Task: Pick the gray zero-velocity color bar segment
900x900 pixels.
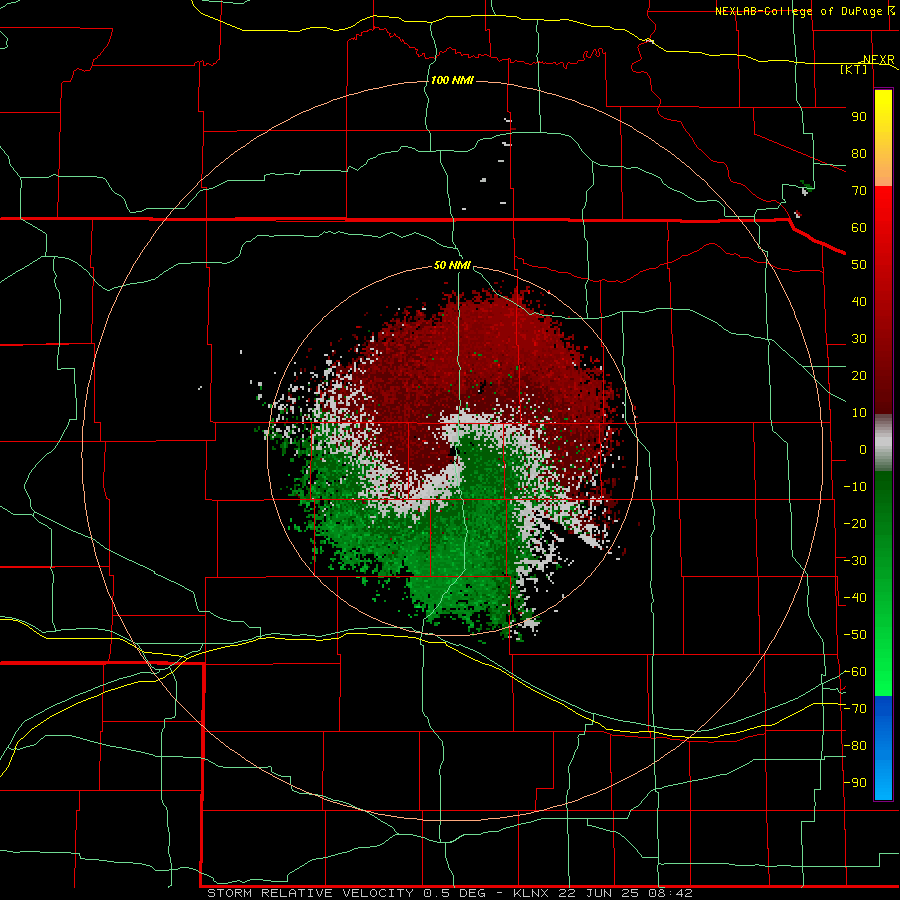Action: 883,442
